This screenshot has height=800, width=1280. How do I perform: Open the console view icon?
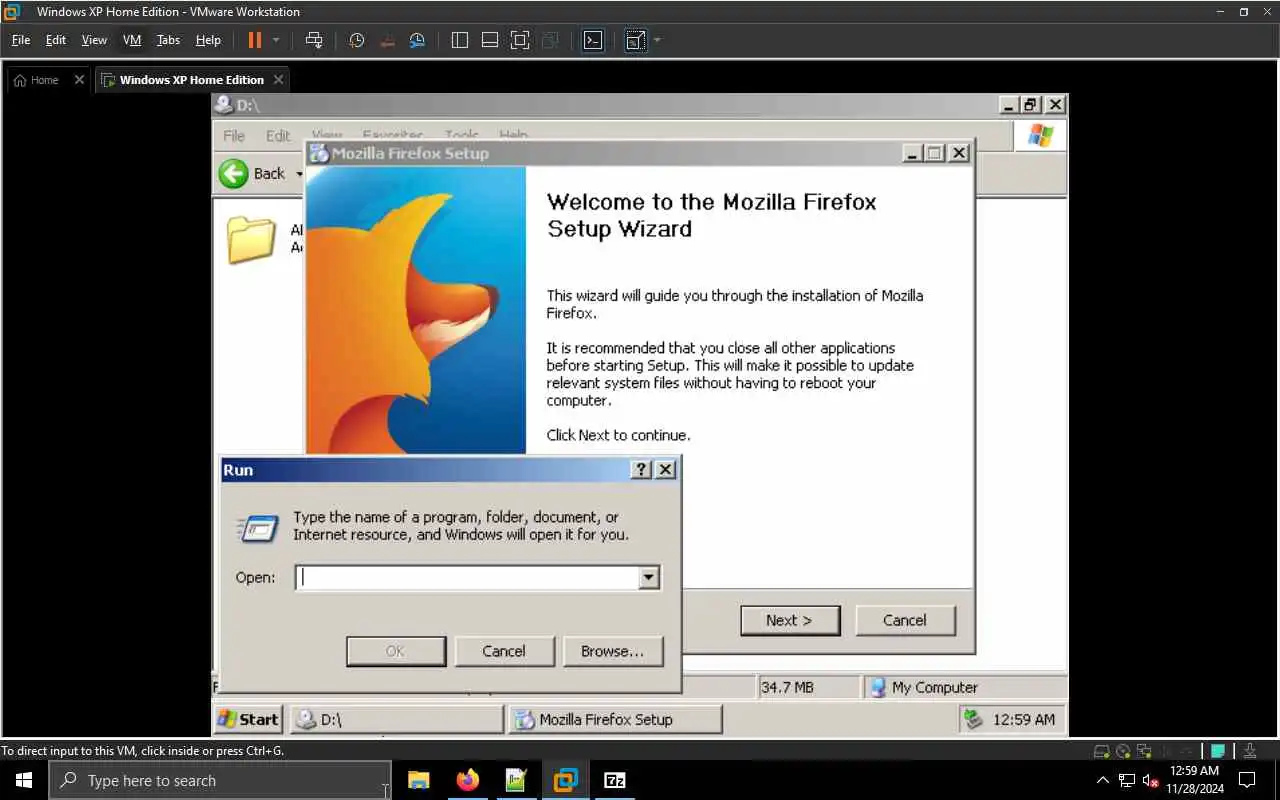pyautogui.click(x=593, y=40)
